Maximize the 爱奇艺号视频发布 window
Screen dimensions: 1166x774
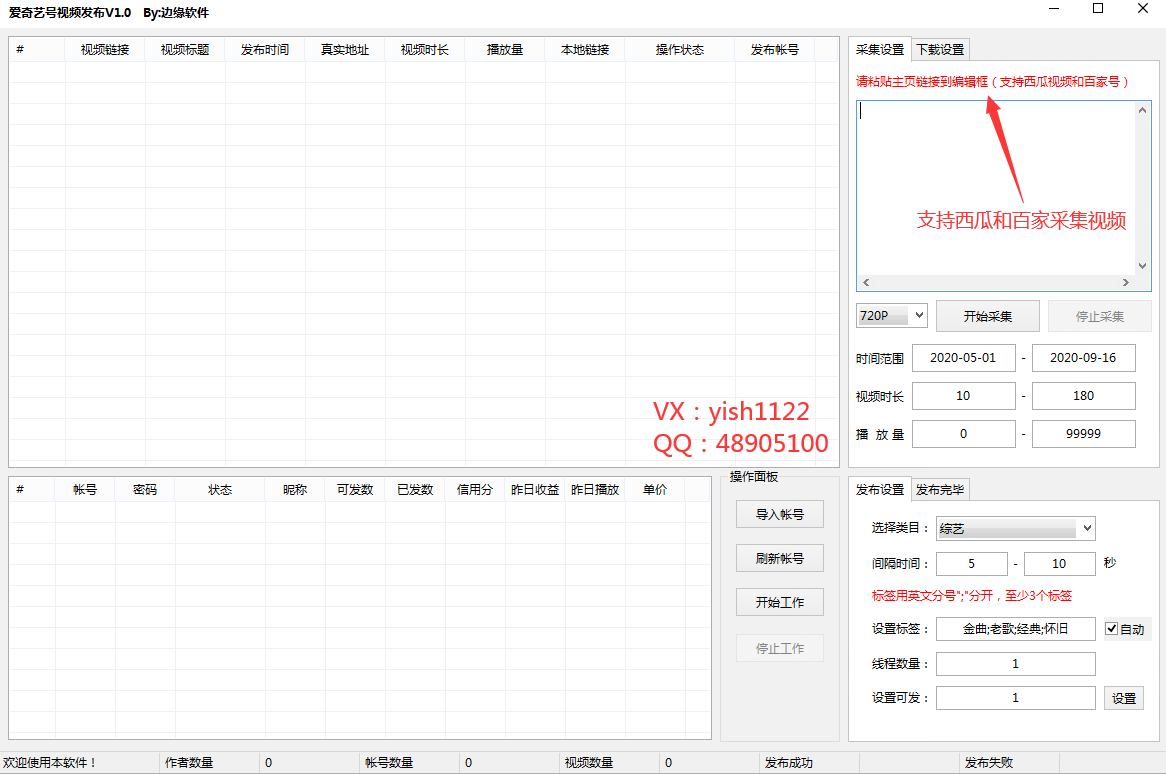coord(1098,9)
